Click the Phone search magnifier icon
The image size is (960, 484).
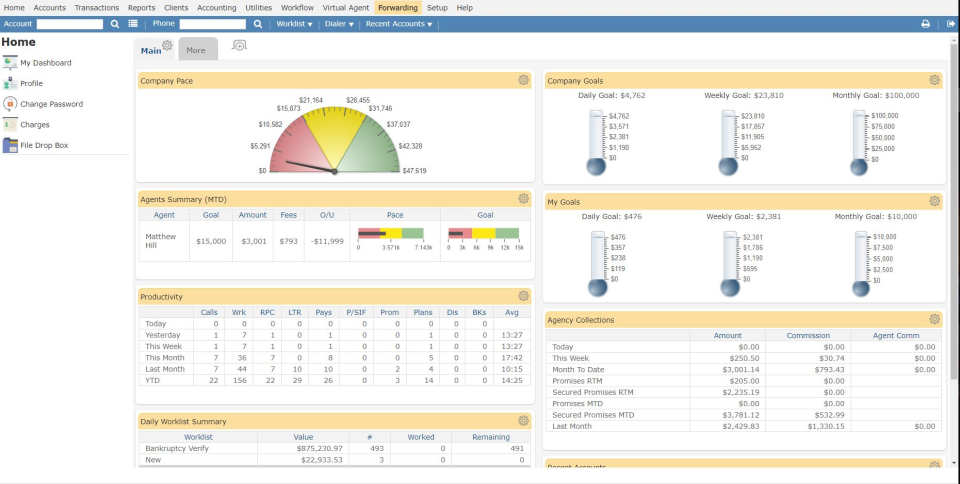(x=258, y=23)
